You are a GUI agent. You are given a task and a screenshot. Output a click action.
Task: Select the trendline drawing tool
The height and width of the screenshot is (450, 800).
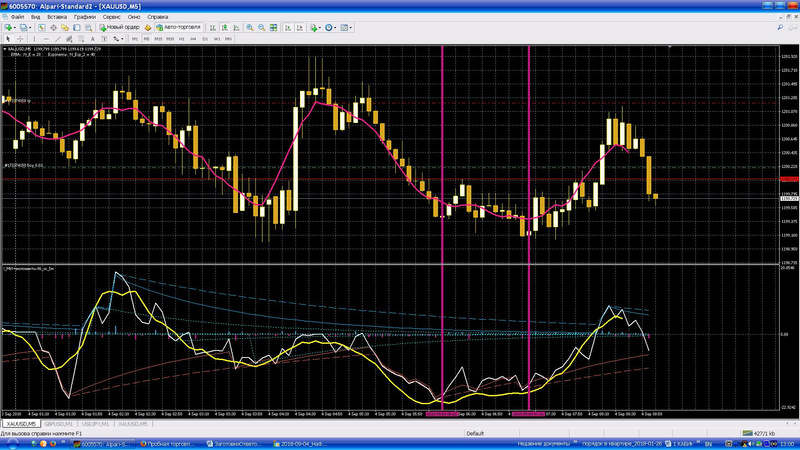point(57,39)
